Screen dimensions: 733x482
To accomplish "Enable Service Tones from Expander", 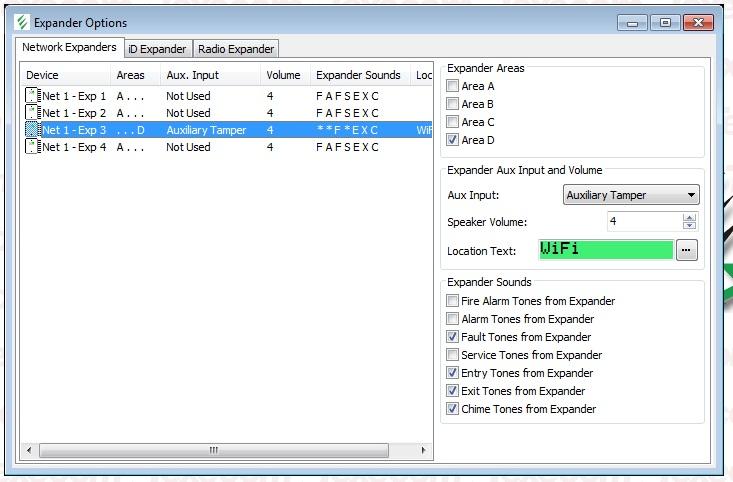I will pyautogui.click(x=452, y=355).
